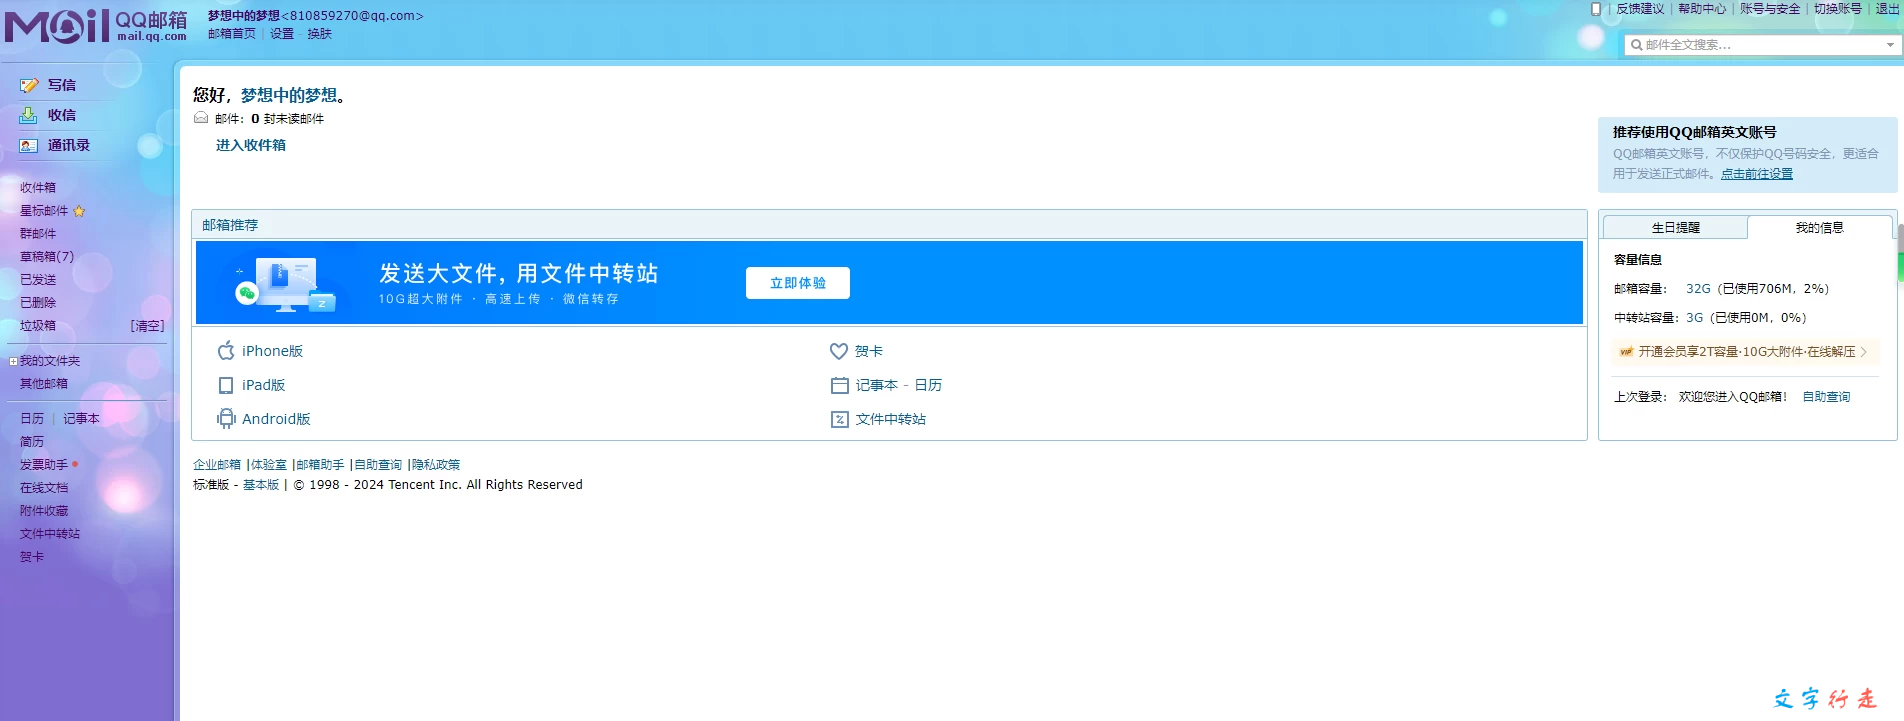1904x721 pixels.
Task: Click the 自助查询 link beside last login
Action: tap(1826, 397)
